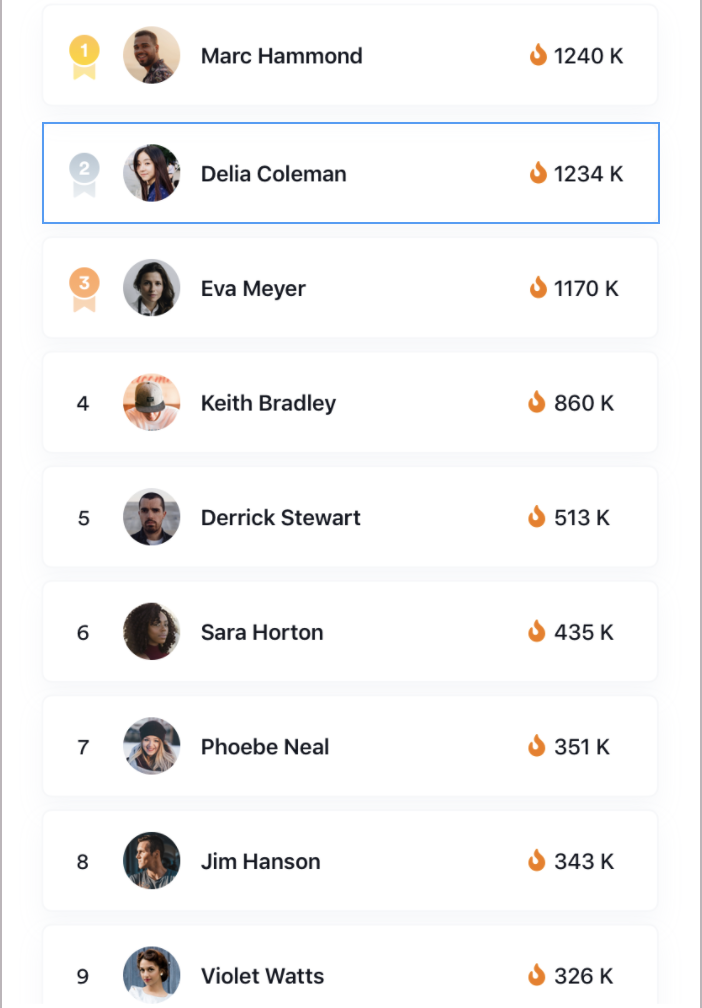Open Marc Hammond's profile picture

(152, 55)
